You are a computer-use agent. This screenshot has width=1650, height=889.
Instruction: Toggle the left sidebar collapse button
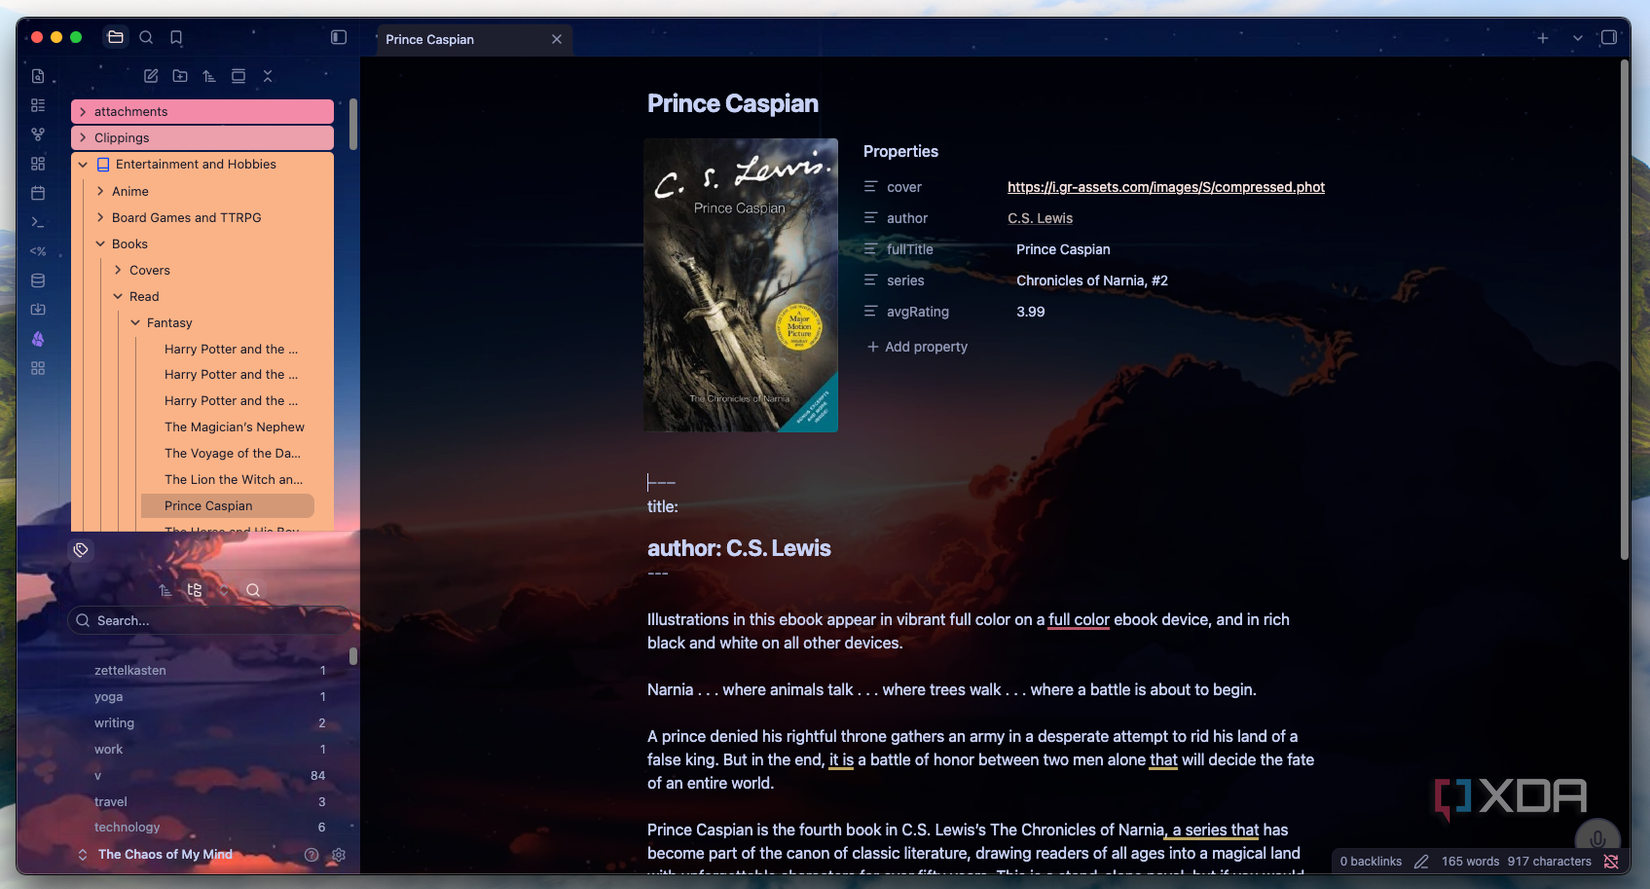coord(339,38)
